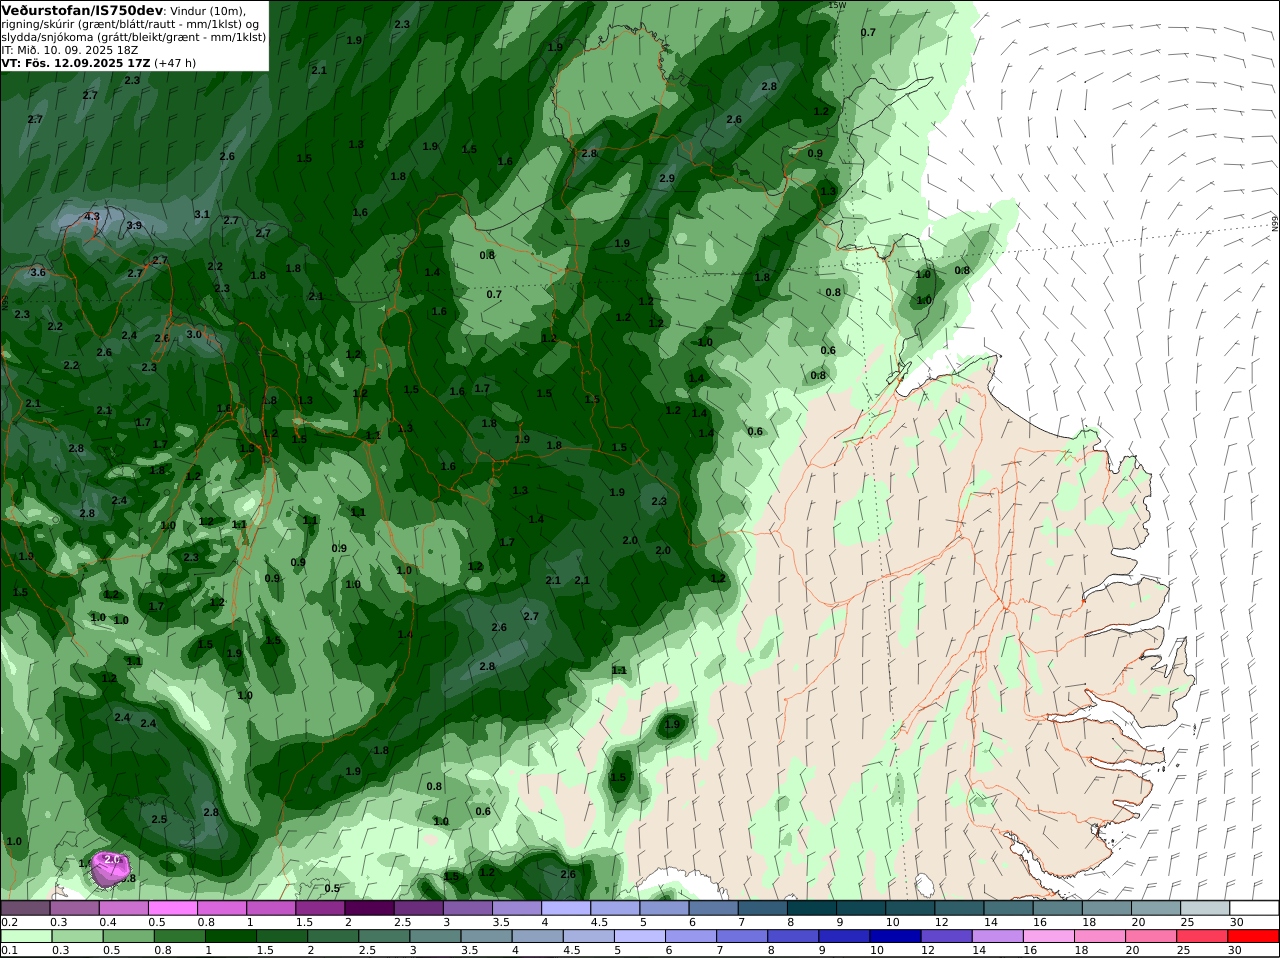Viewport: 1280px width, 958px height.
Task: Click the precipitation value 2.9 on the map
Action: pyautogui.click(x=667, y=178)
